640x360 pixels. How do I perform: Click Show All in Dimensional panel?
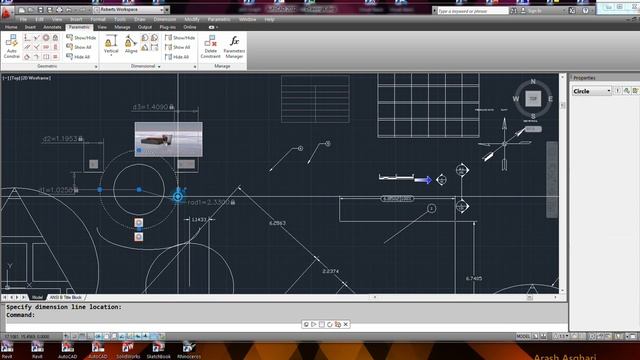(x=178, y=47)
